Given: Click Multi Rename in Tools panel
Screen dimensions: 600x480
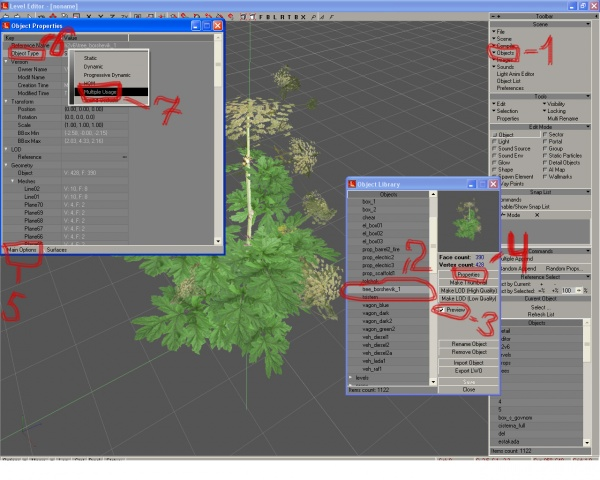Looking at the screenshot, I should click(x=562, y=119).
